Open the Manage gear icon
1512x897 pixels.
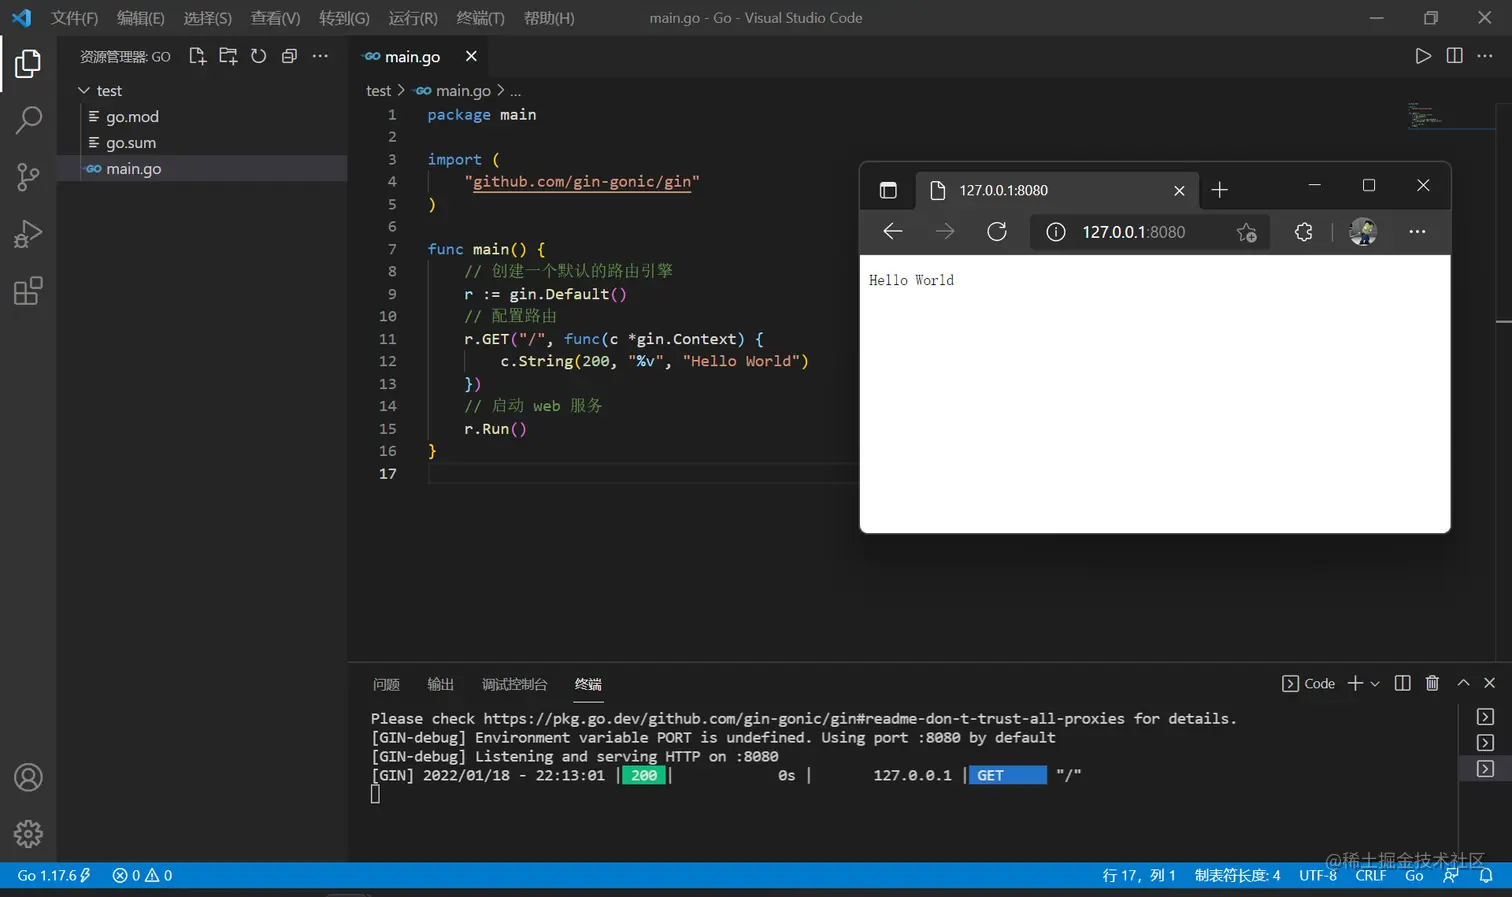28,833
